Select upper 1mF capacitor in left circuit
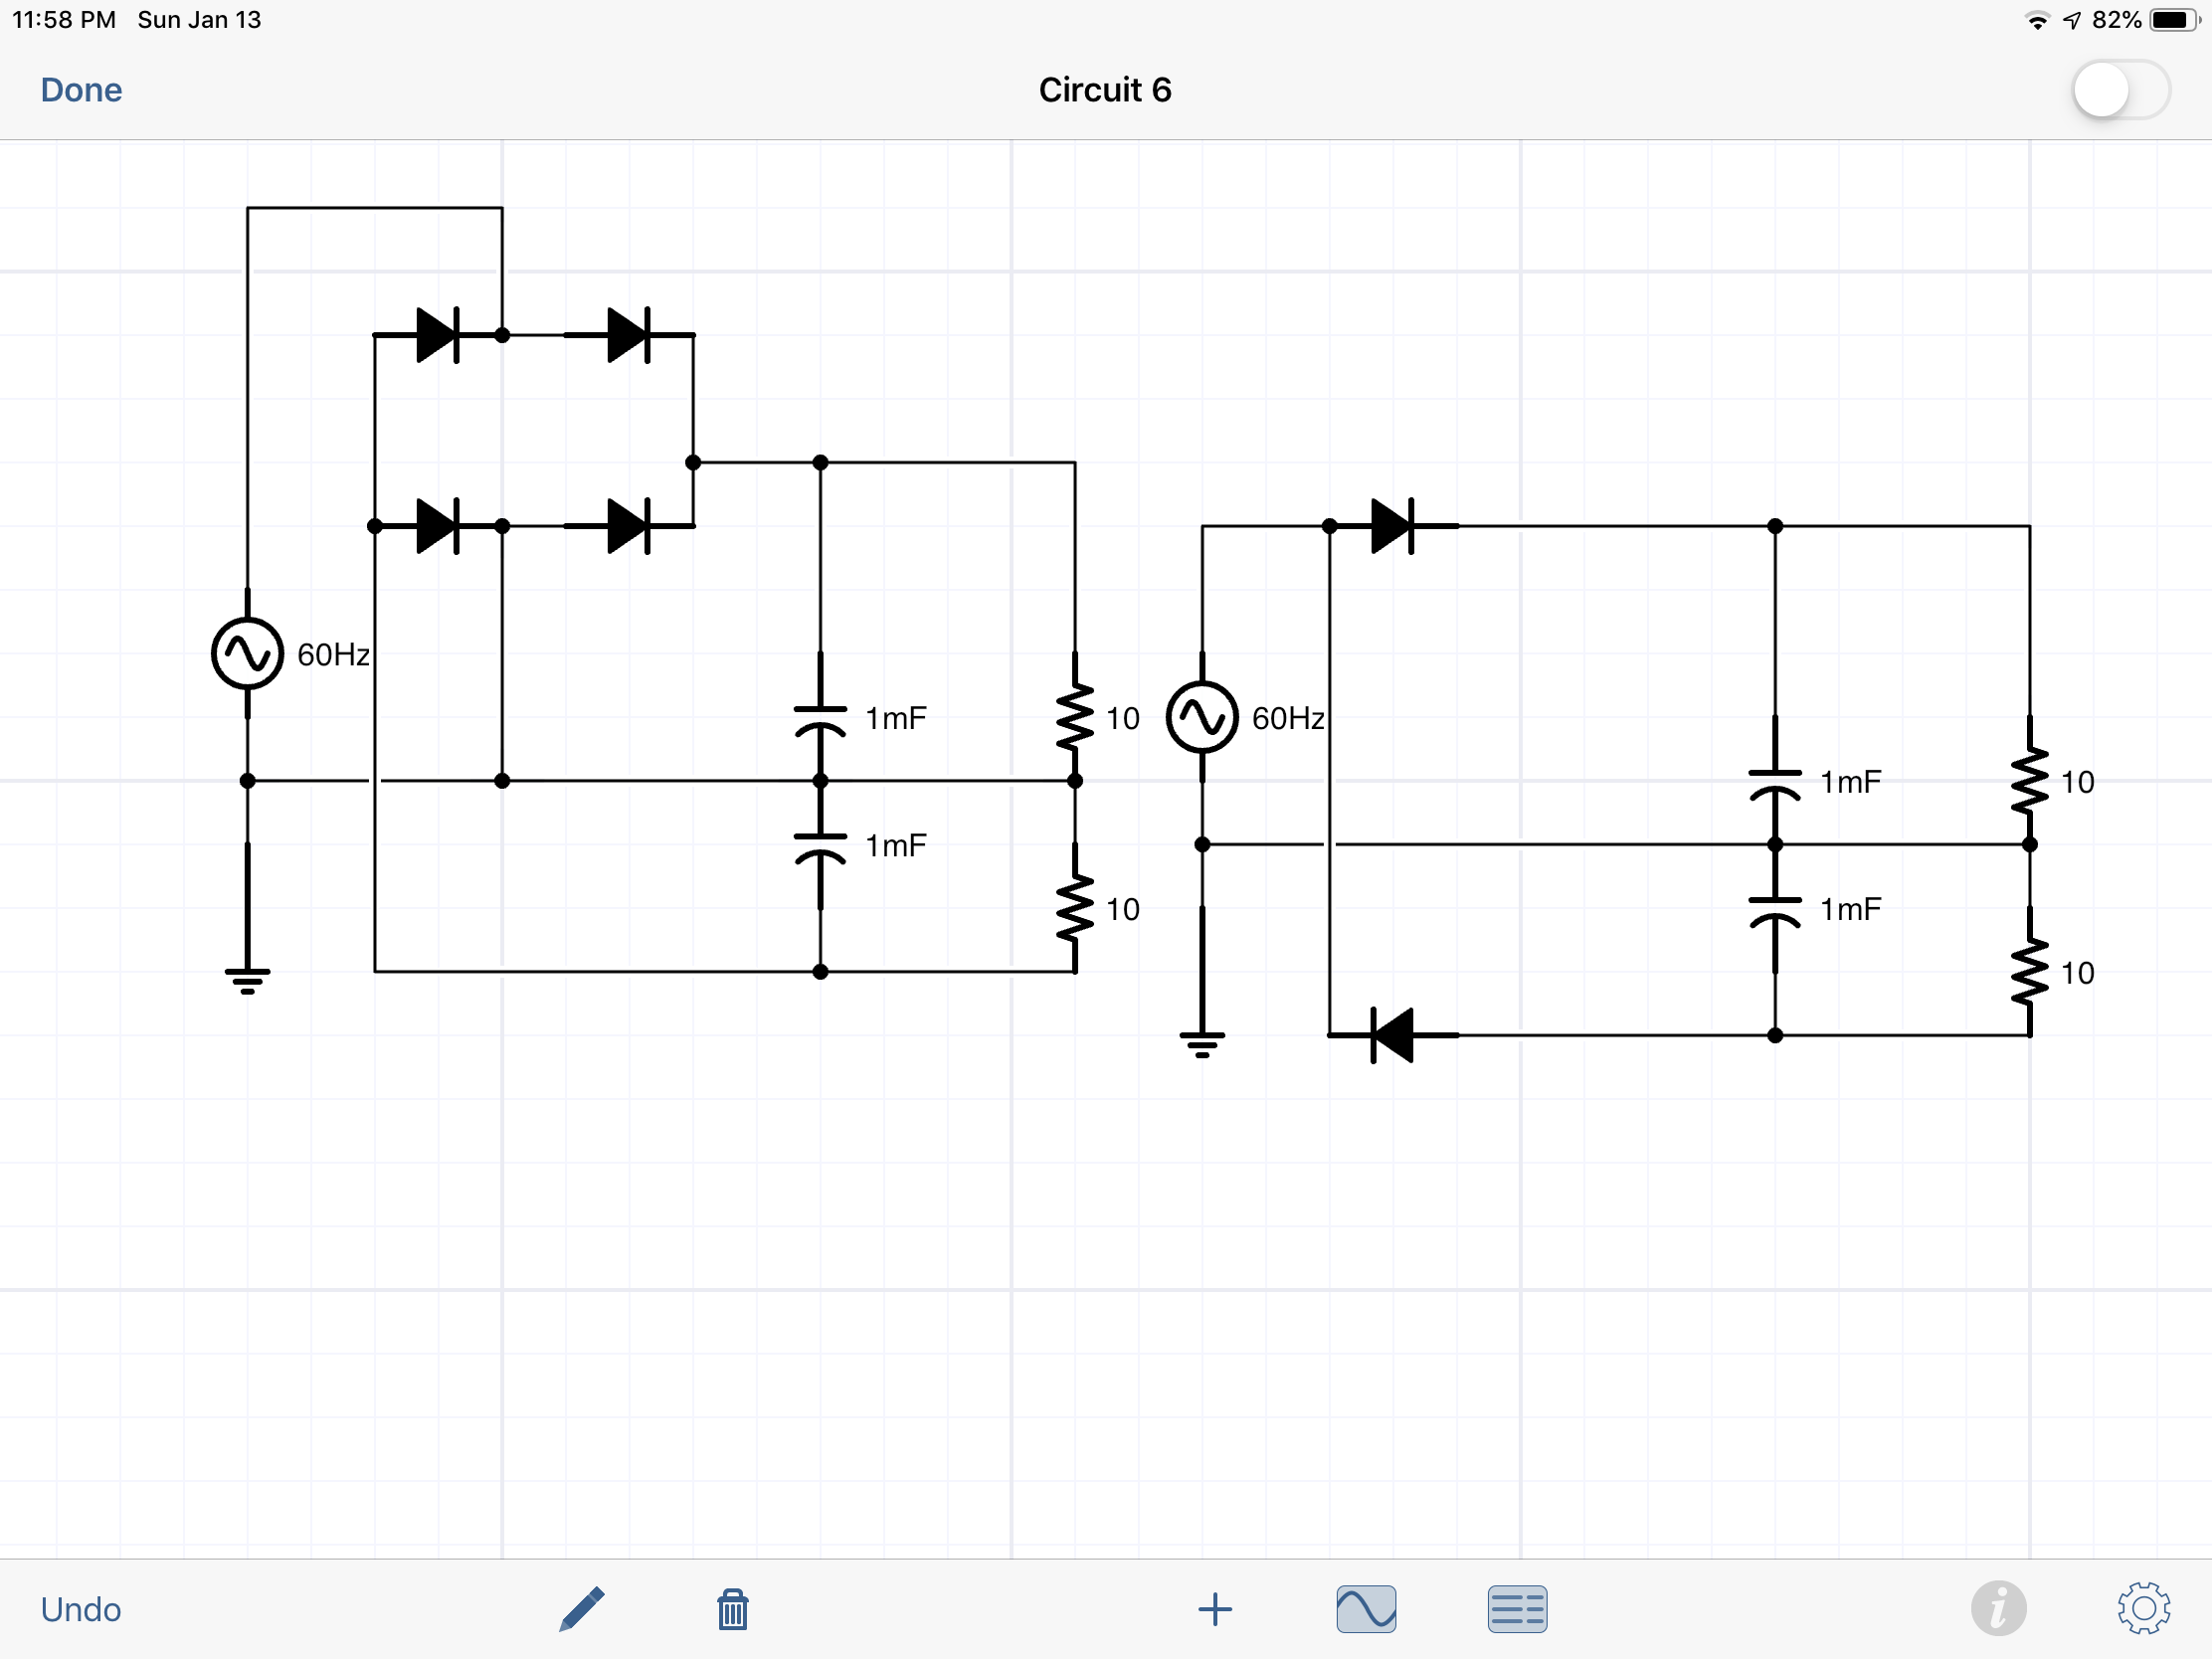The width and height of the screenshot is (2212, 1659). click(820, 717)
